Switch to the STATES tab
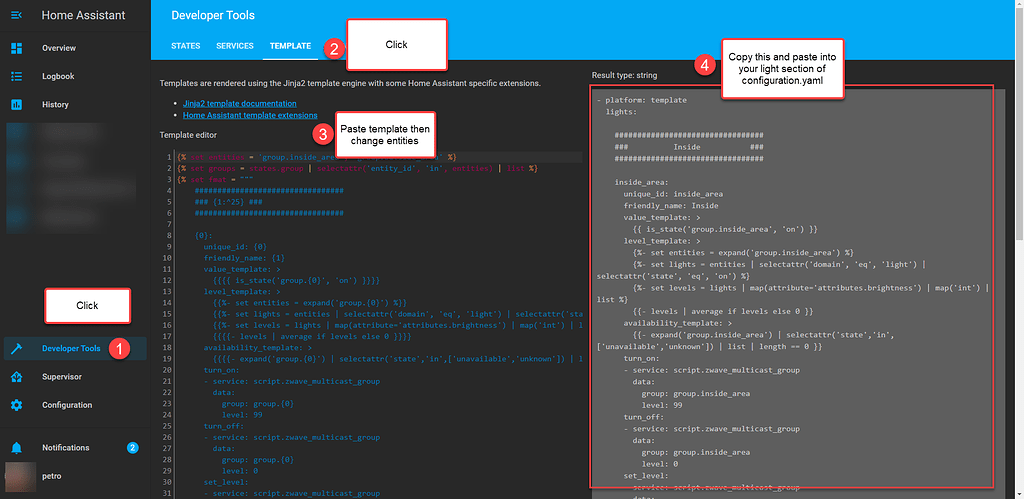 pyautogui.click(x=185, y=46)
